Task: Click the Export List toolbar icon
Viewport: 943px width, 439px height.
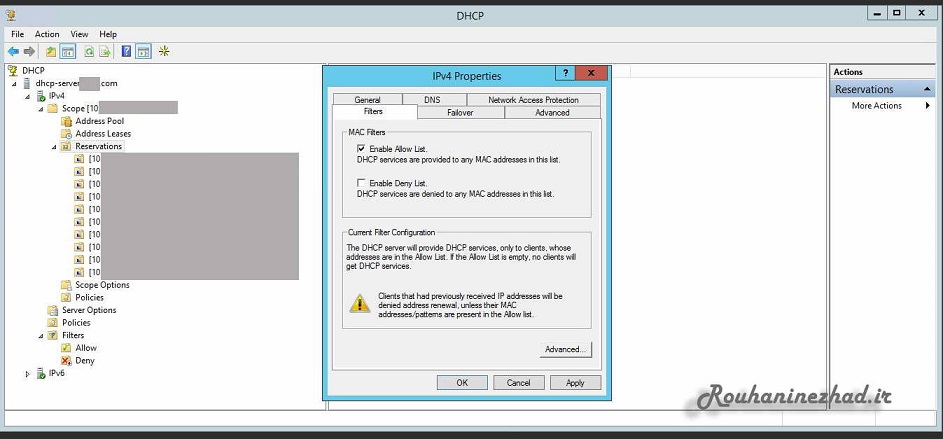Action: [x=105, y=52]
